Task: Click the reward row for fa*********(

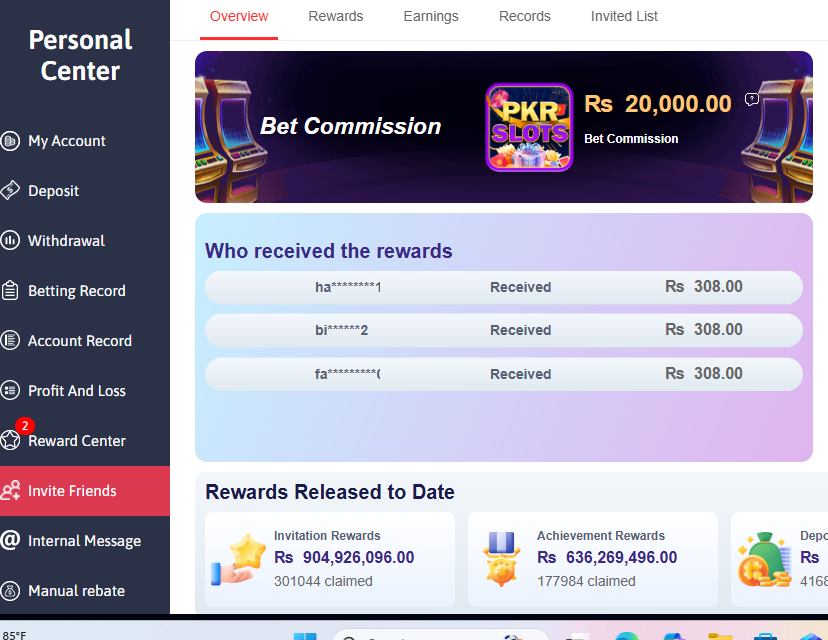Action: click(x=504, y=374)
